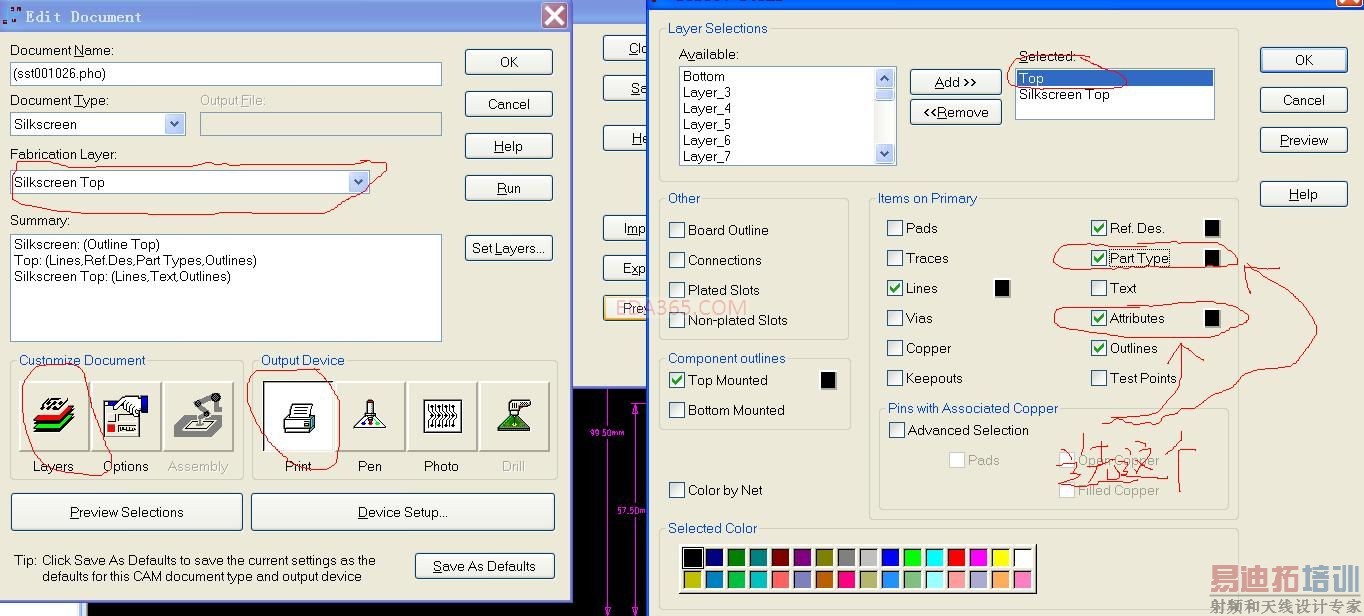Open the Fabrication Layer dropdown
The width and height of the screenshot is (1364, 616).
pos(358,182)
